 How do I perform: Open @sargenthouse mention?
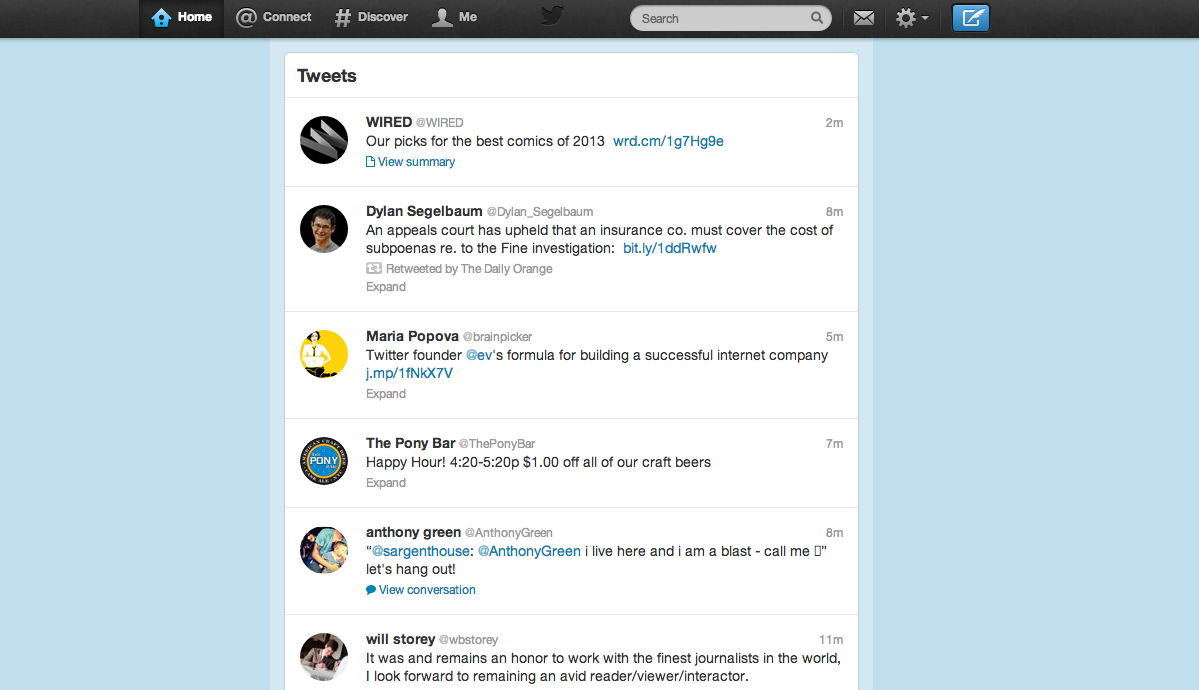pos(421,552)
